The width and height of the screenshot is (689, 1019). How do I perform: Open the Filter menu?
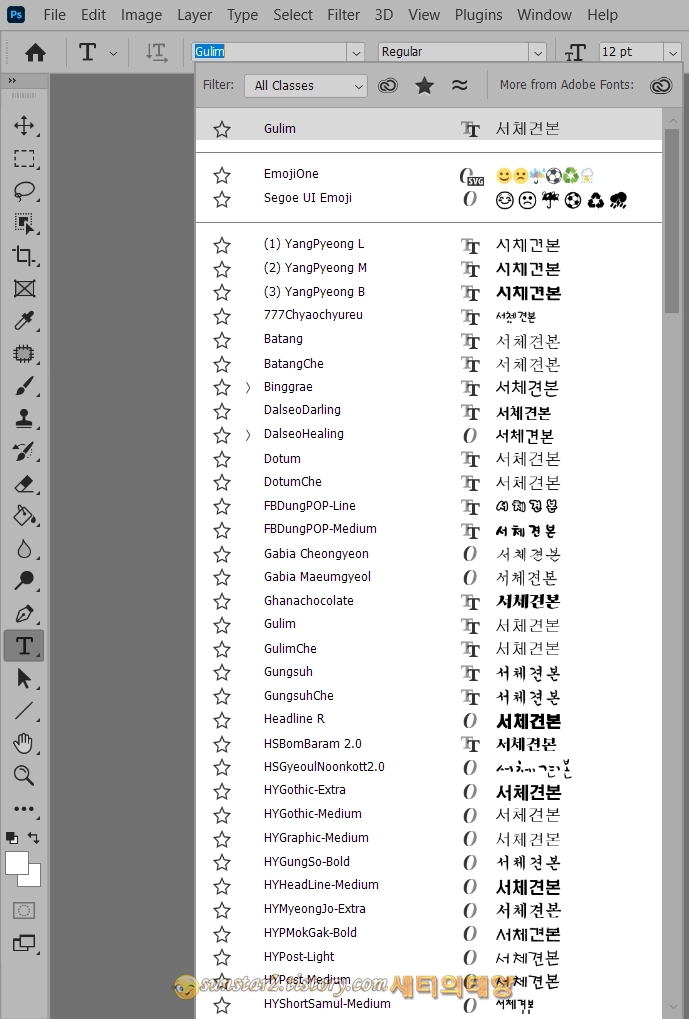click(x=344, y=14)
